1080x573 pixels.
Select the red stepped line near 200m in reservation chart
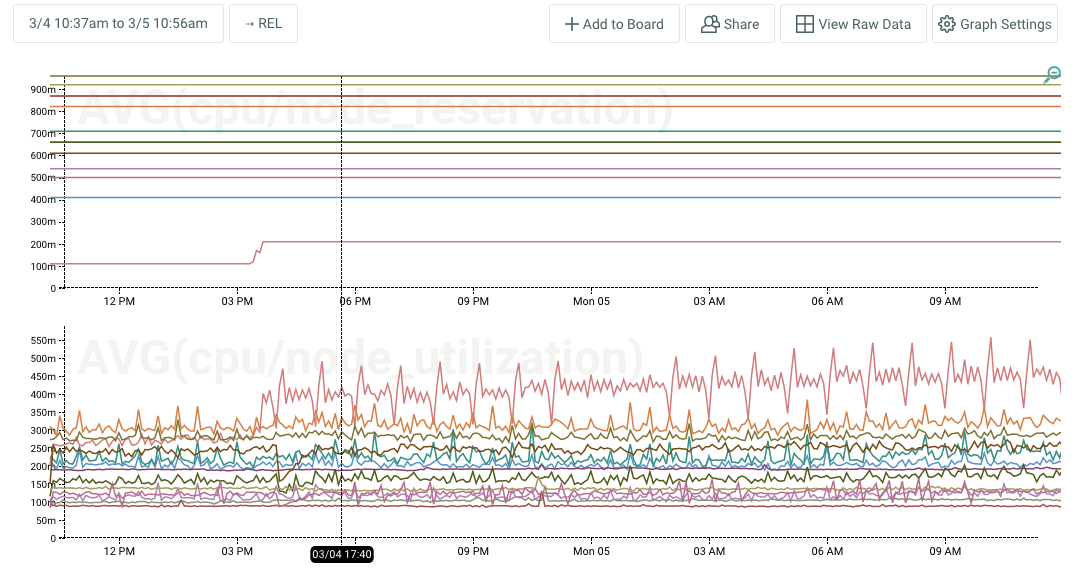[x=600, y=241]
